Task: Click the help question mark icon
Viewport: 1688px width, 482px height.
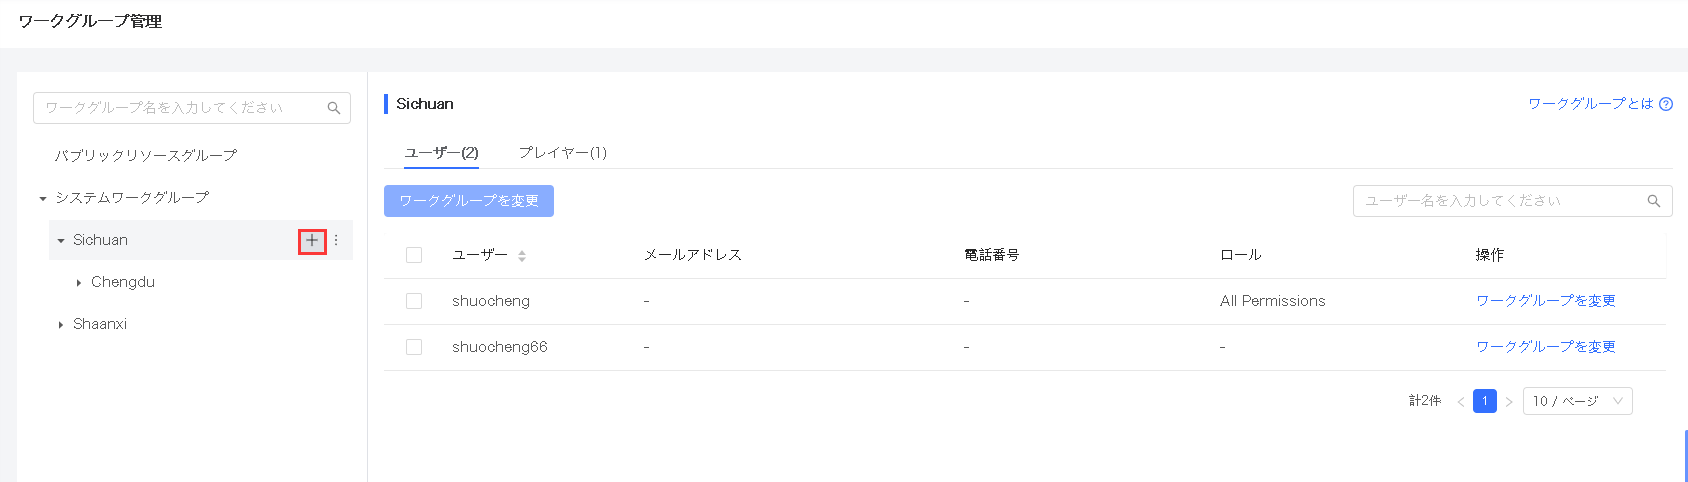Action: [x=1666, y=104]
